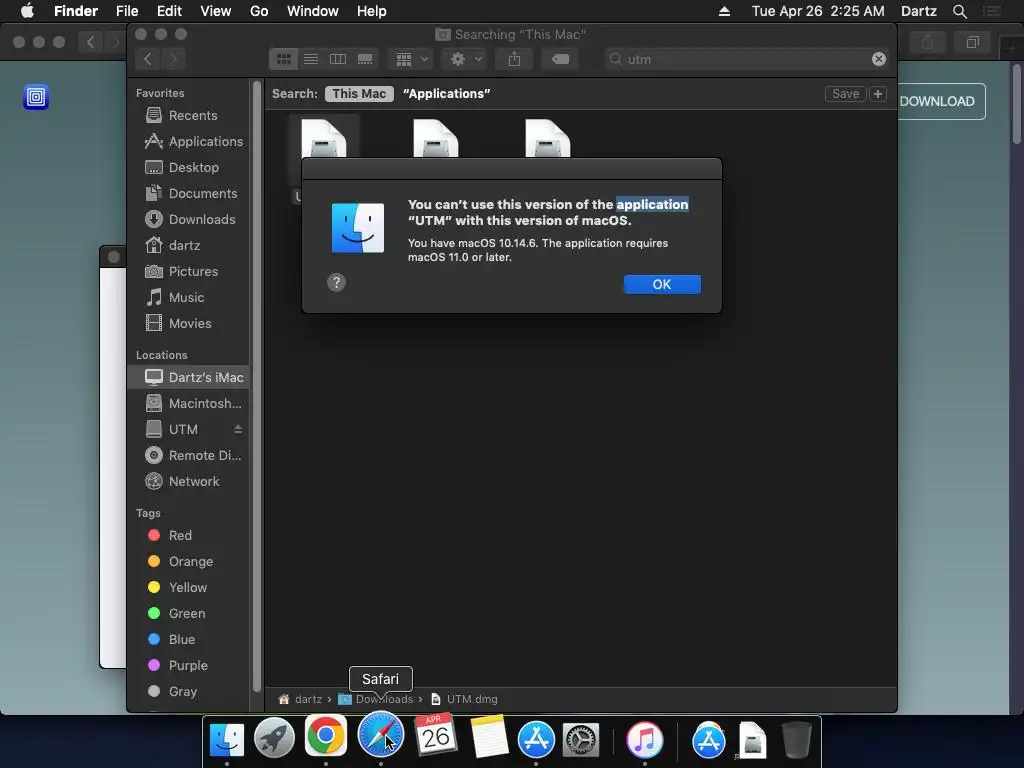The image size is (1024, 768).
Task: Open System Preferences from the Dock
Action: tap(581, 740)
